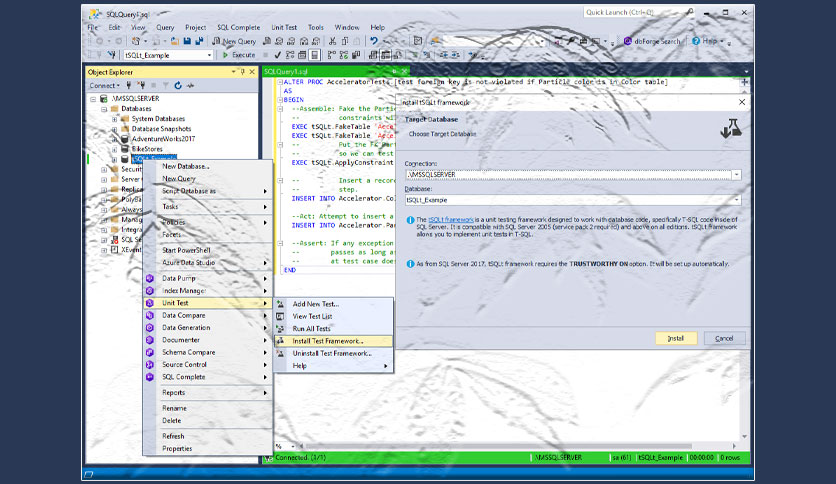Toggle Include Client Statistics

(x=356, y=54)
